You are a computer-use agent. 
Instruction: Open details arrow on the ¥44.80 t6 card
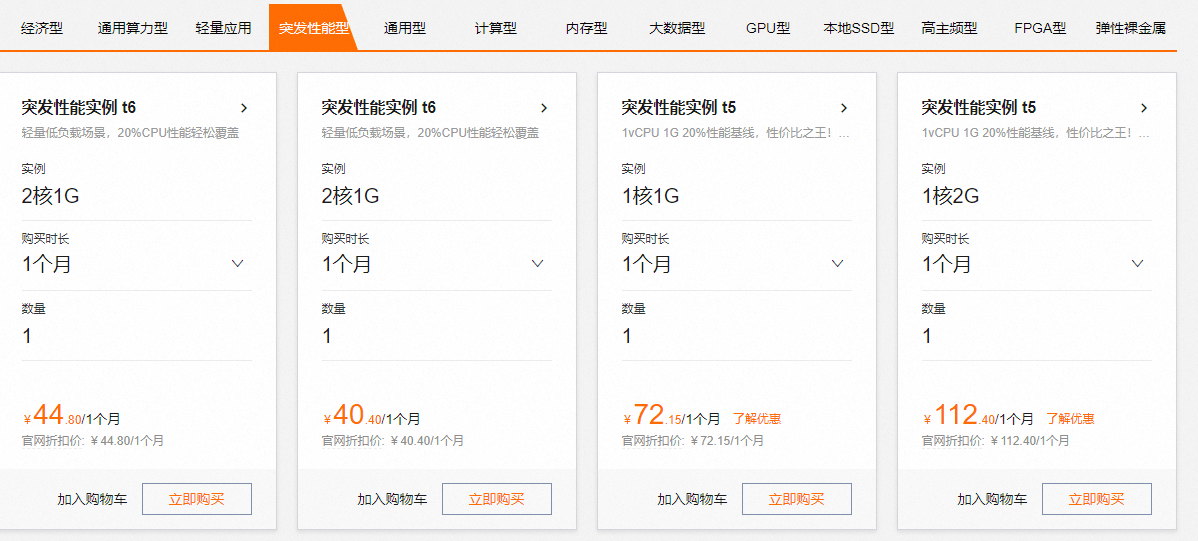pos(244,108)
